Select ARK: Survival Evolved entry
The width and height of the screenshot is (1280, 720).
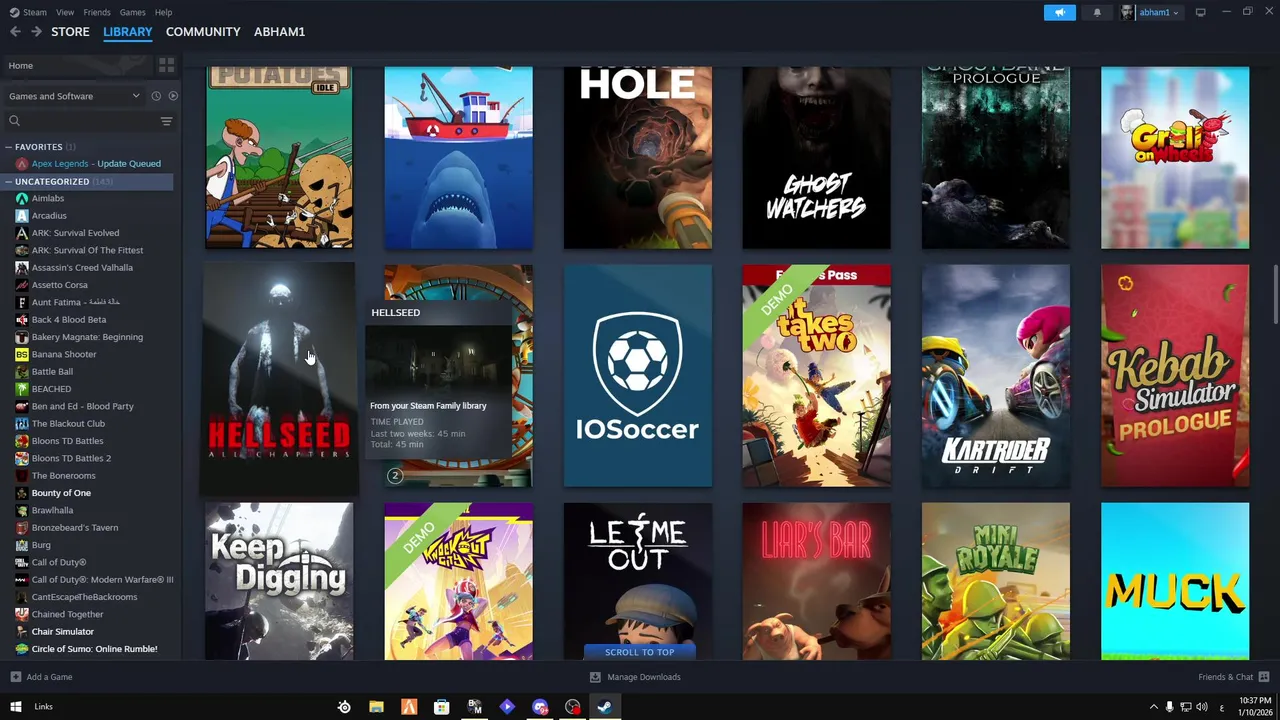coord(75,233)
